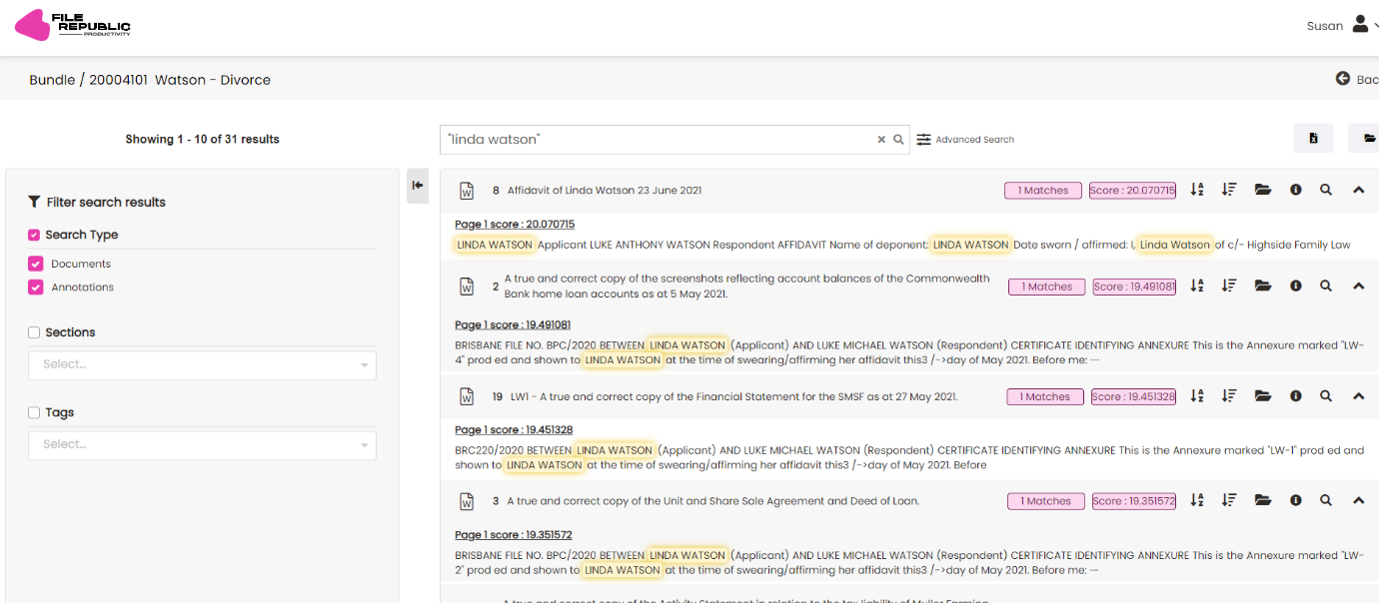Enable the Sections filter checkbox
Image resolution: width=1384 pixels, height=605 pixels.
[35, 332]
